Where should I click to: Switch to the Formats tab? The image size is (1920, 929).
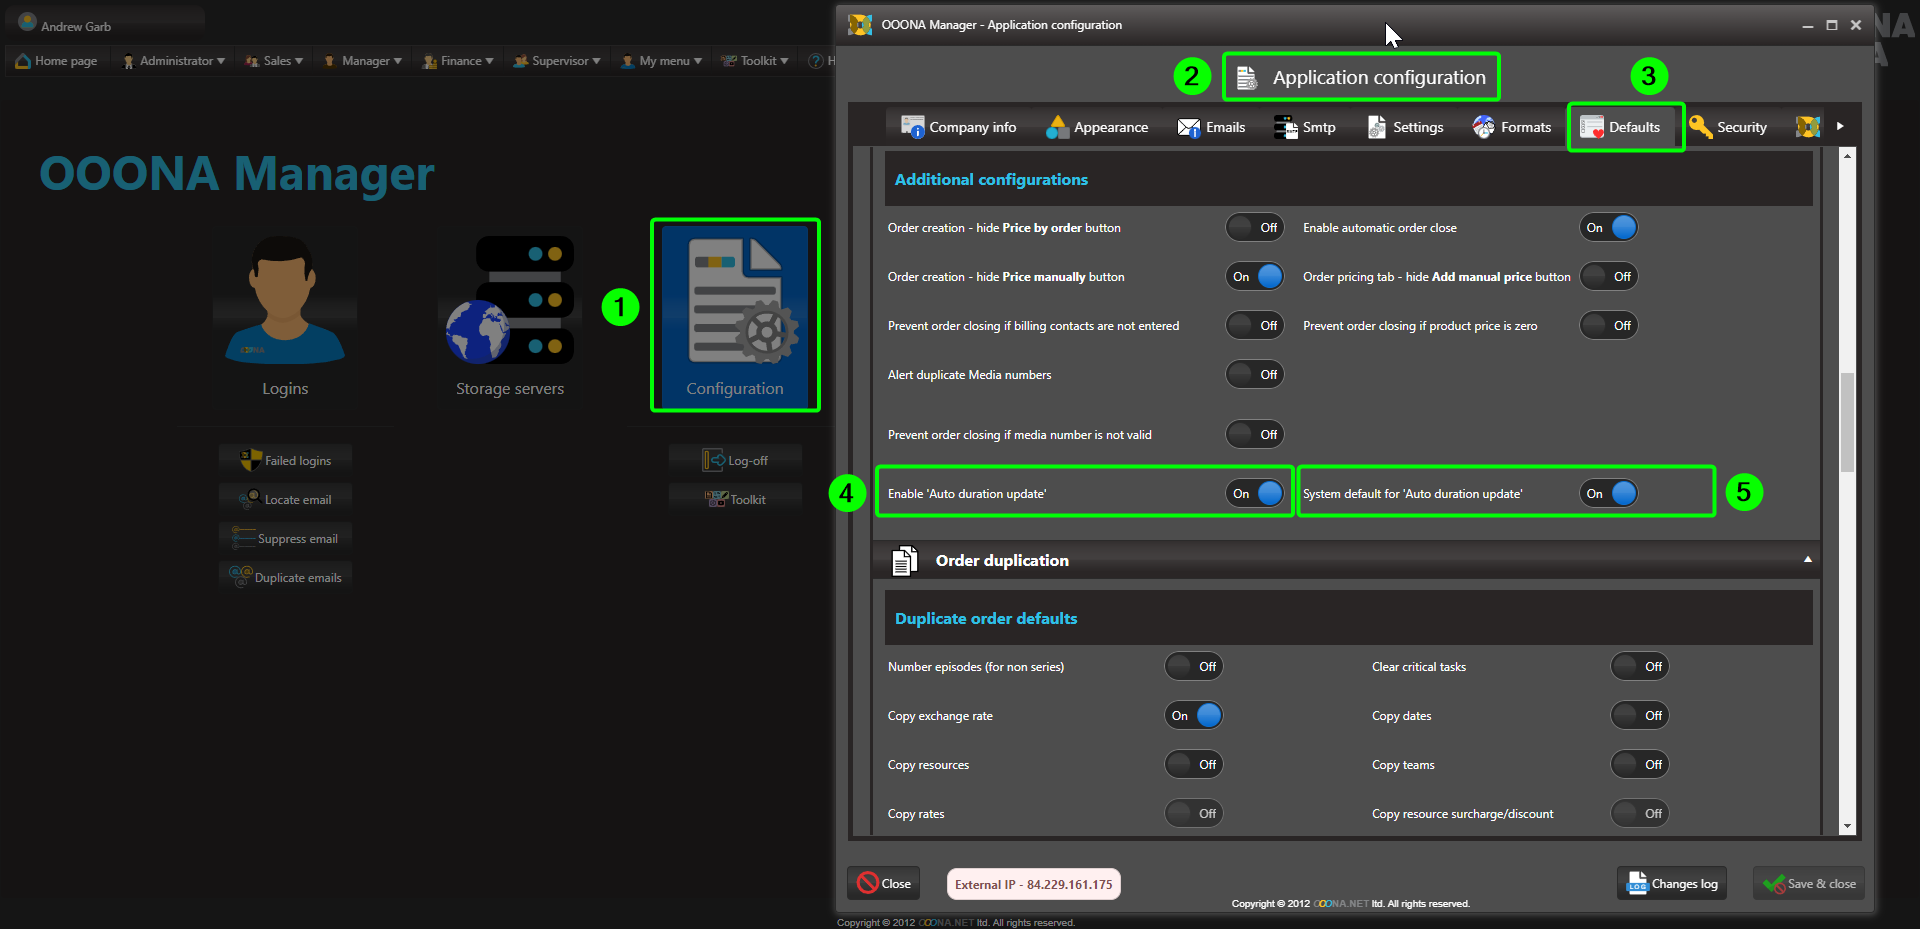1512,127
